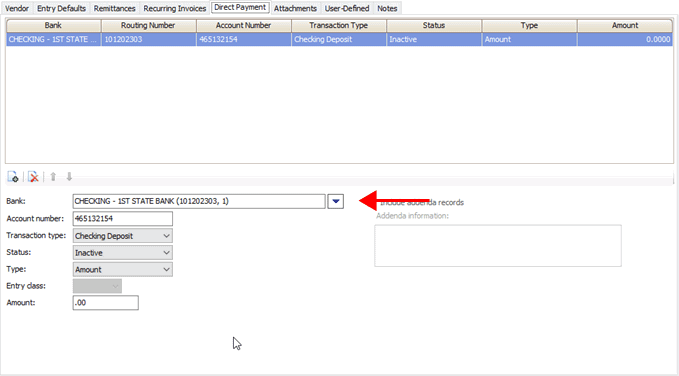Screen dimensions: 679x376
Task: Select the CHECKING - 1ST STATE row cell
Action: click(53, 39)
